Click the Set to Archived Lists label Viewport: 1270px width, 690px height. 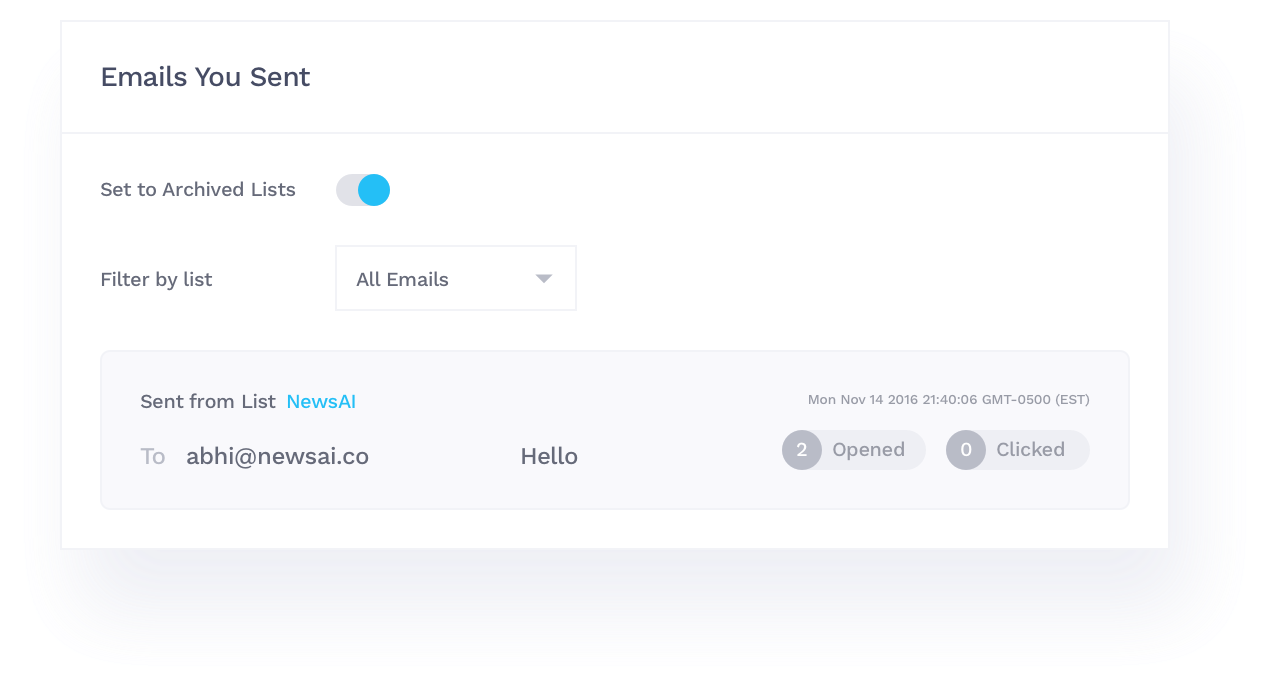(x=198, y=190)
